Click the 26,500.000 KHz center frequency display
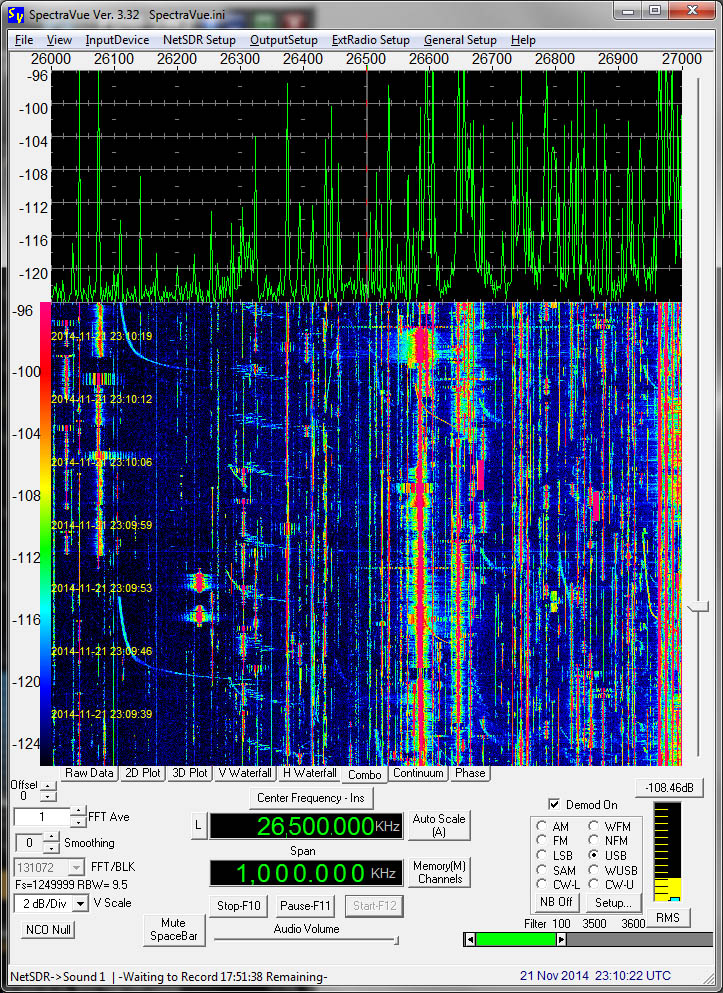Viewport: 723px width, 993px height. [x=306, y=826]
